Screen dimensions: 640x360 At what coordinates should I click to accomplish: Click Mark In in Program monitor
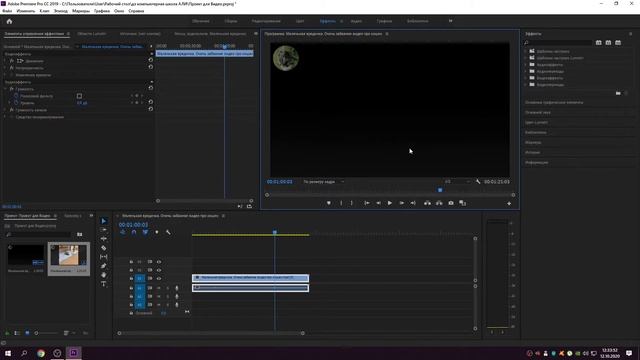click(341, 203)
